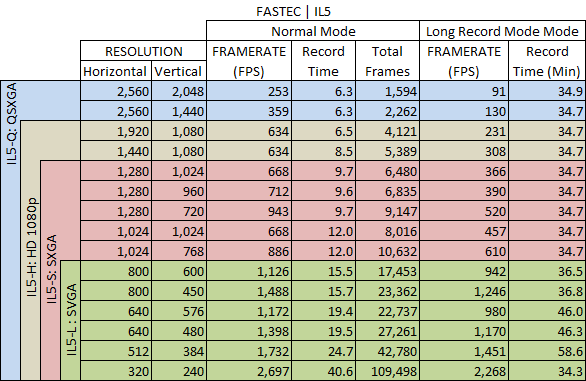
Task: Select the total frames cell 1,594
Action: [x=387, y=91]
